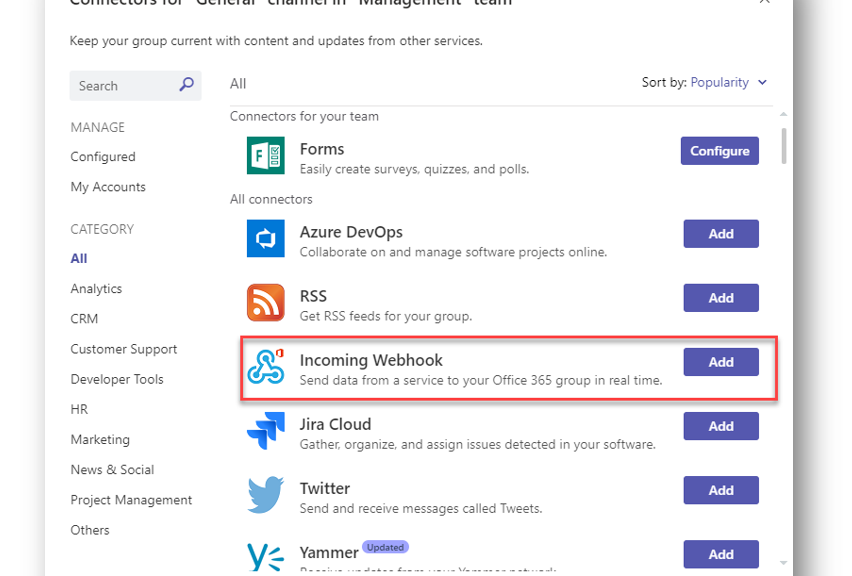852x576 pixels.
Task: Open Configured connectors list
Action: (x=103, y=156)
